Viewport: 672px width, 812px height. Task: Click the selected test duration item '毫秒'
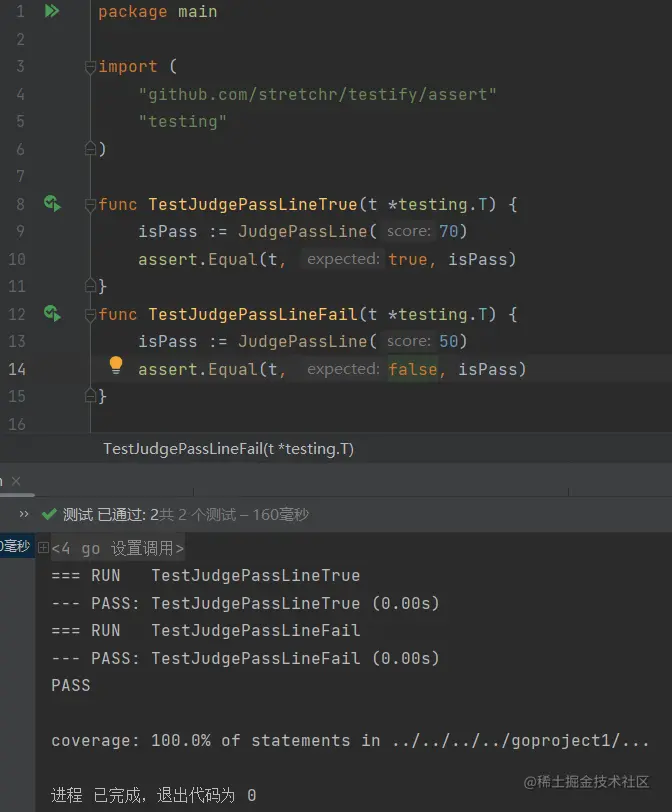point(17,546)
